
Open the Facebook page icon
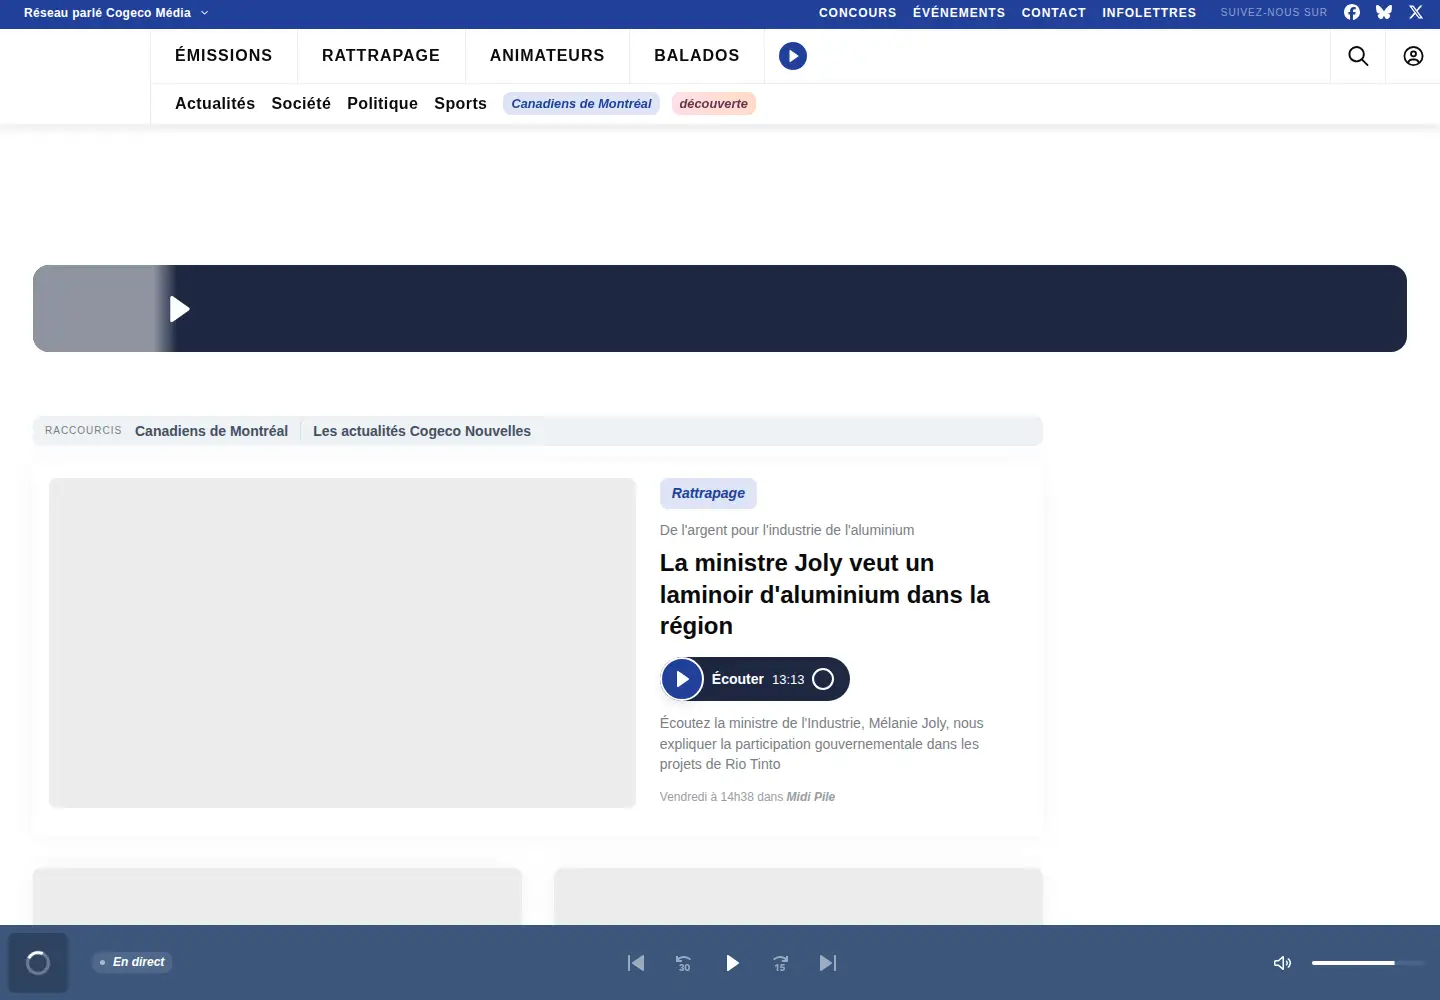tap(1352, 13)
